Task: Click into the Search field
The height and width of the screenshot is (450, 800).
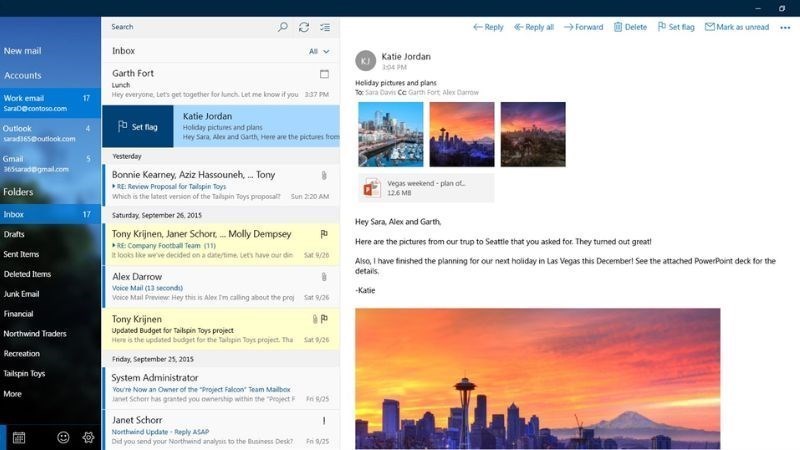Action: [189, 27]
